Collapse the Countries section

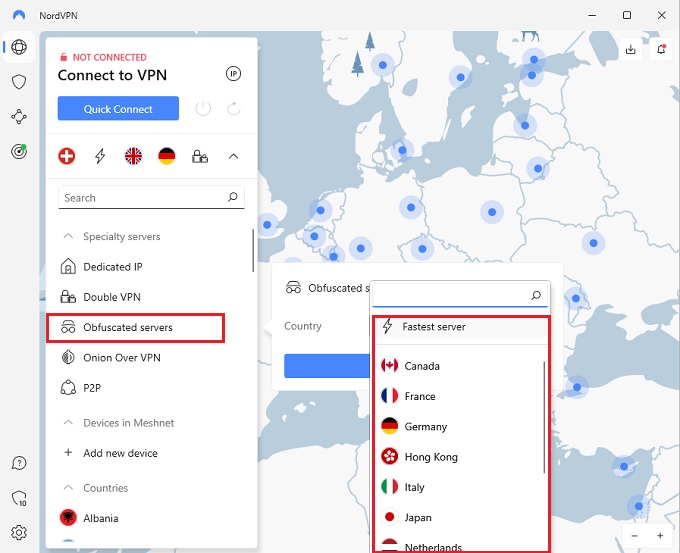[68, 488]
